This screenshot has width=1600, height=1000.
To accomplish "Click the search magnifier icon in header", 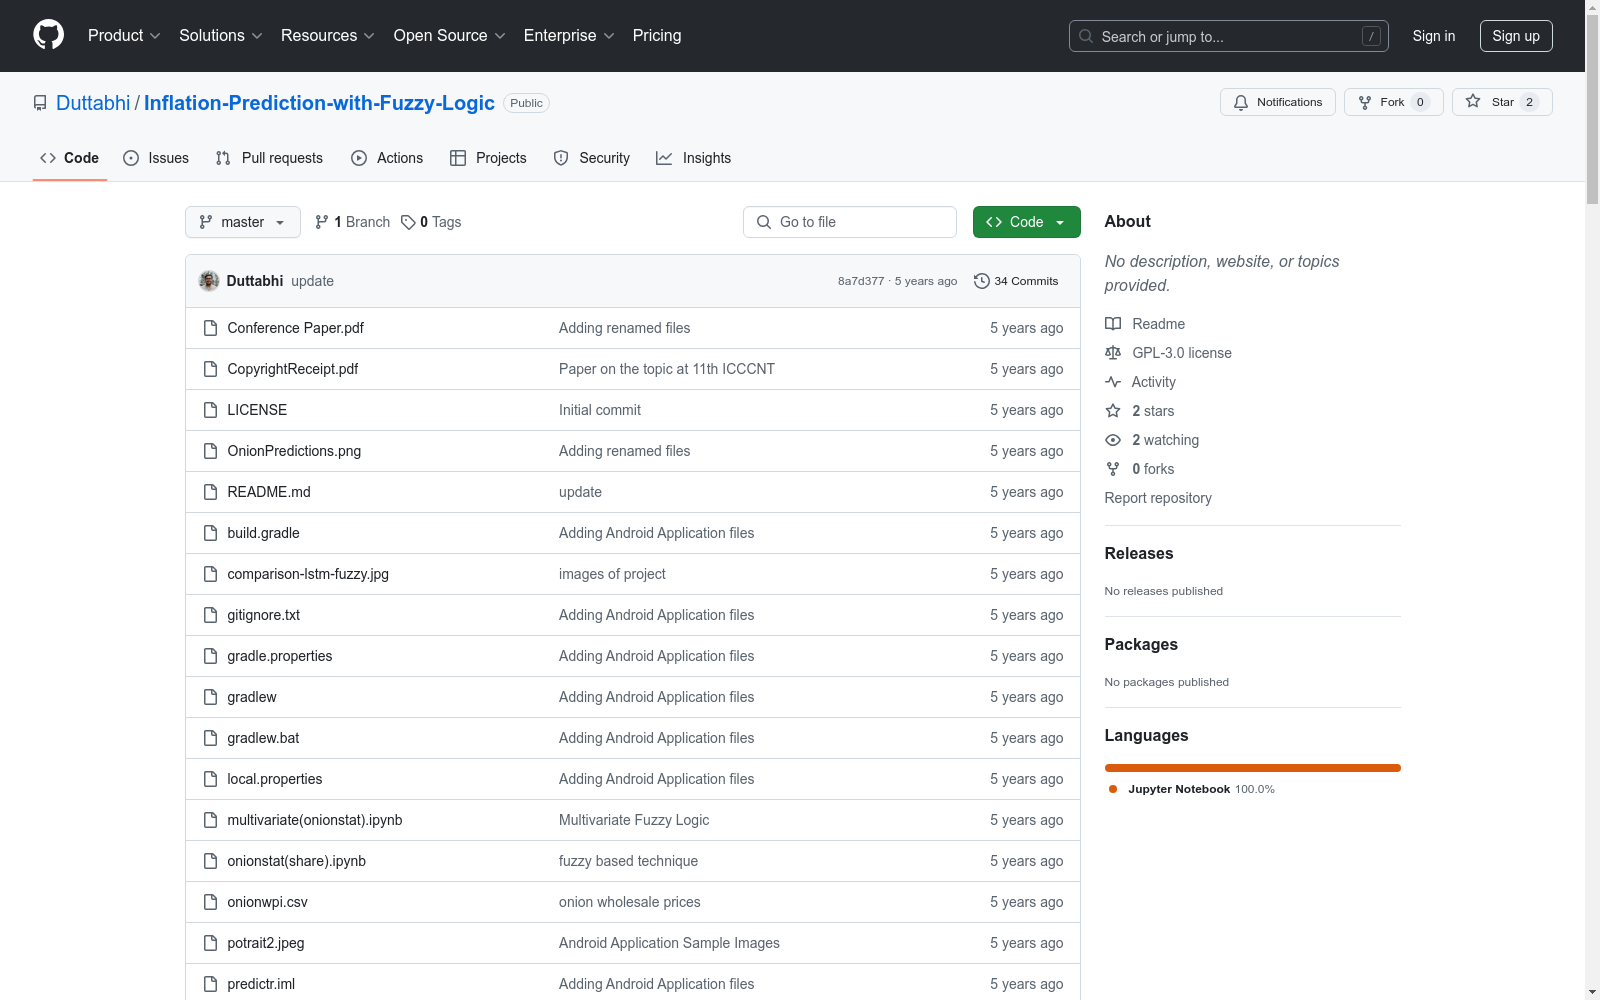I will click(1086, 36).
